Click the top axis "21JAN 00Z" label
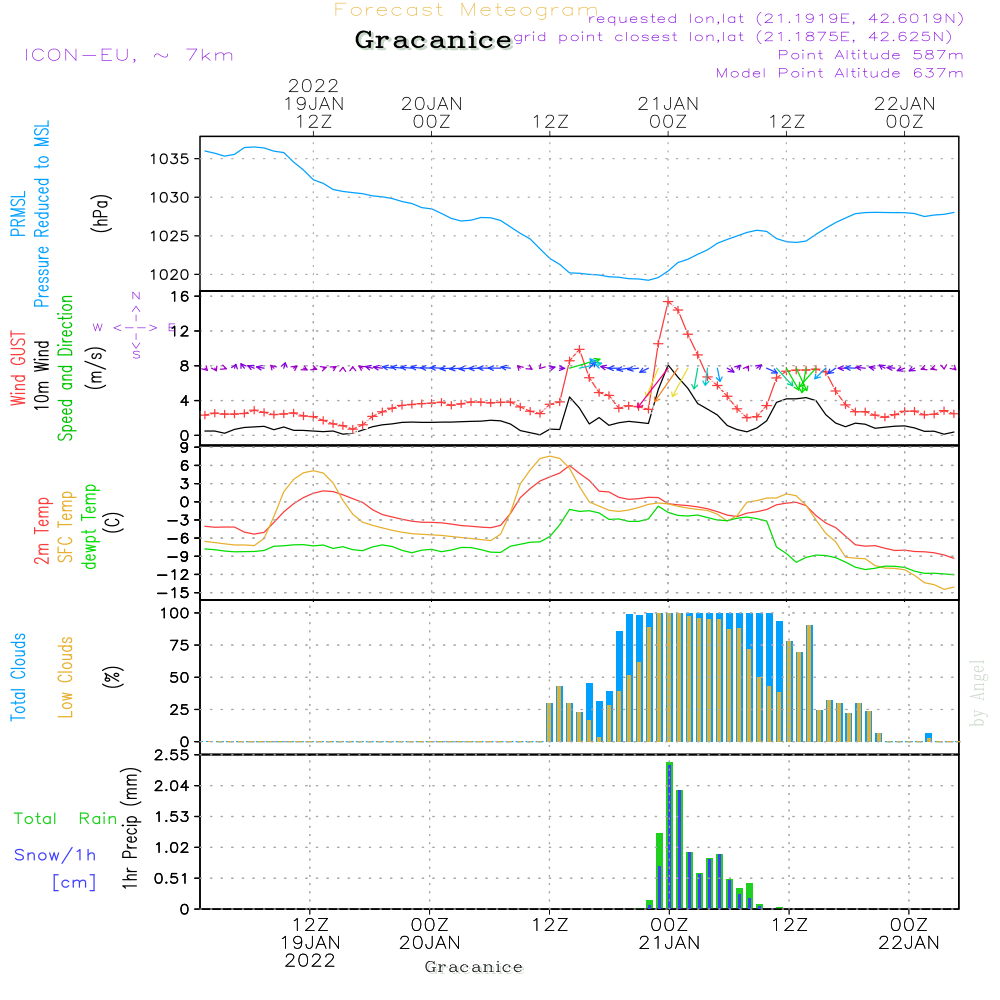 [668, 112]
